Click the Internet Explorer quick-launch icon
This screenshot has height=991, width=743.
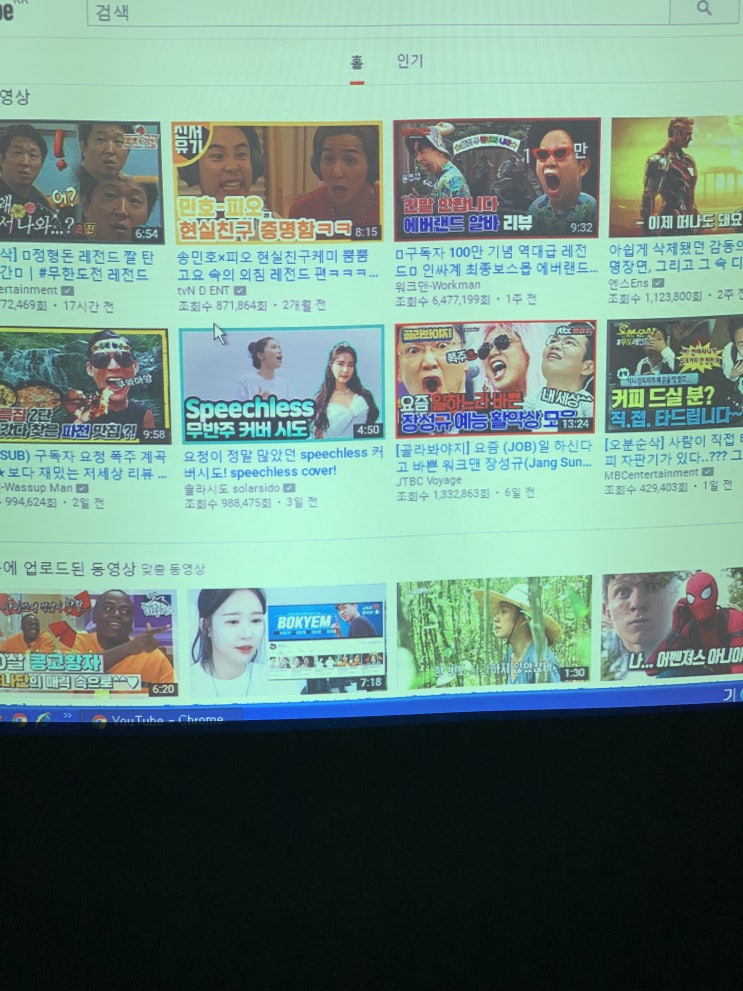click(43, 719)
